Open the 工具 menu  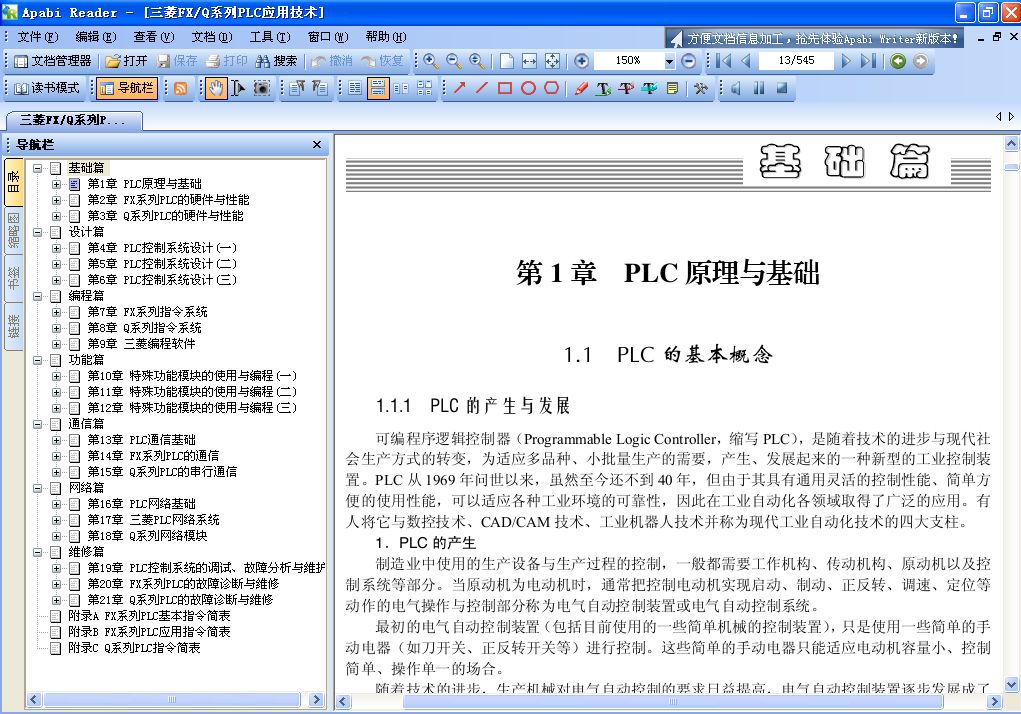click(269, 37)
